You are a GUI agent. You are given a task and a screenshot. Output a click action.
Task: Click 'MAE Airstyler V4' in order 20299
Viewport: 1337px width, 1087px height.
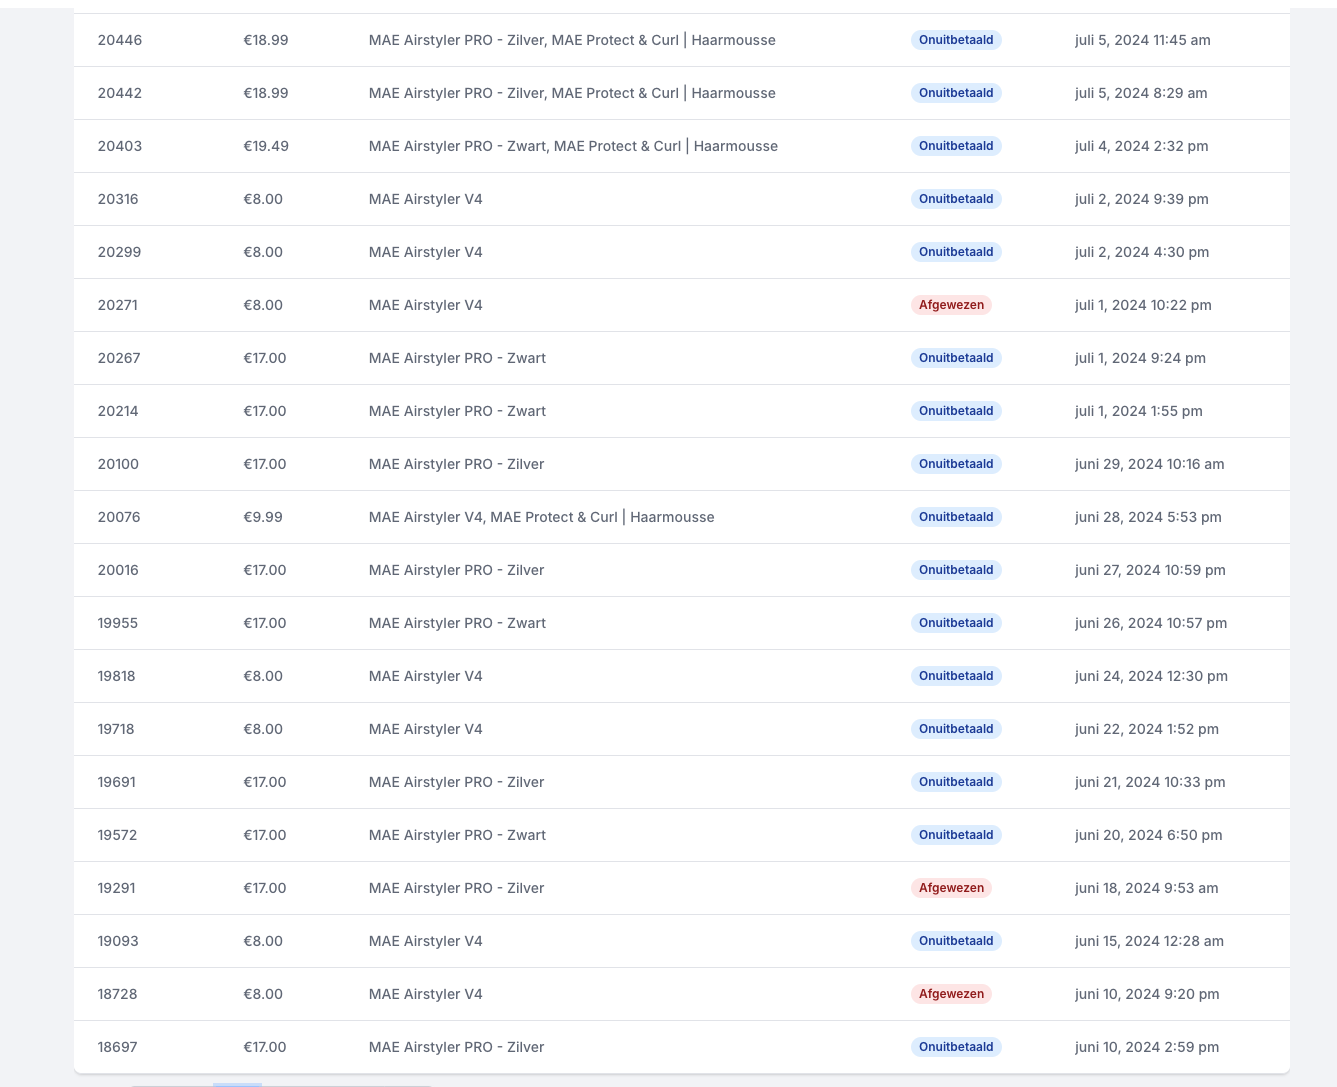(x=426, y=252)
